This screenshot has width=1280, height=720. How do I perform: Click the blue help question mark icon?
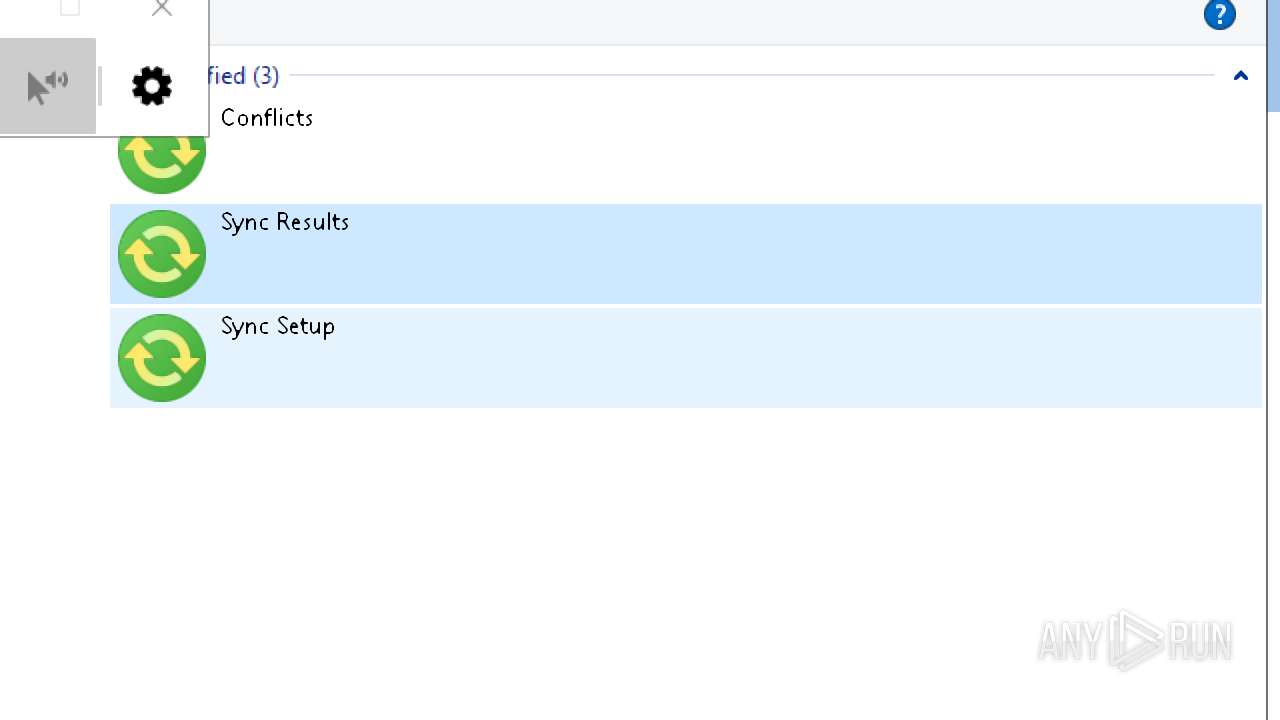click(x=1220, y=14)
